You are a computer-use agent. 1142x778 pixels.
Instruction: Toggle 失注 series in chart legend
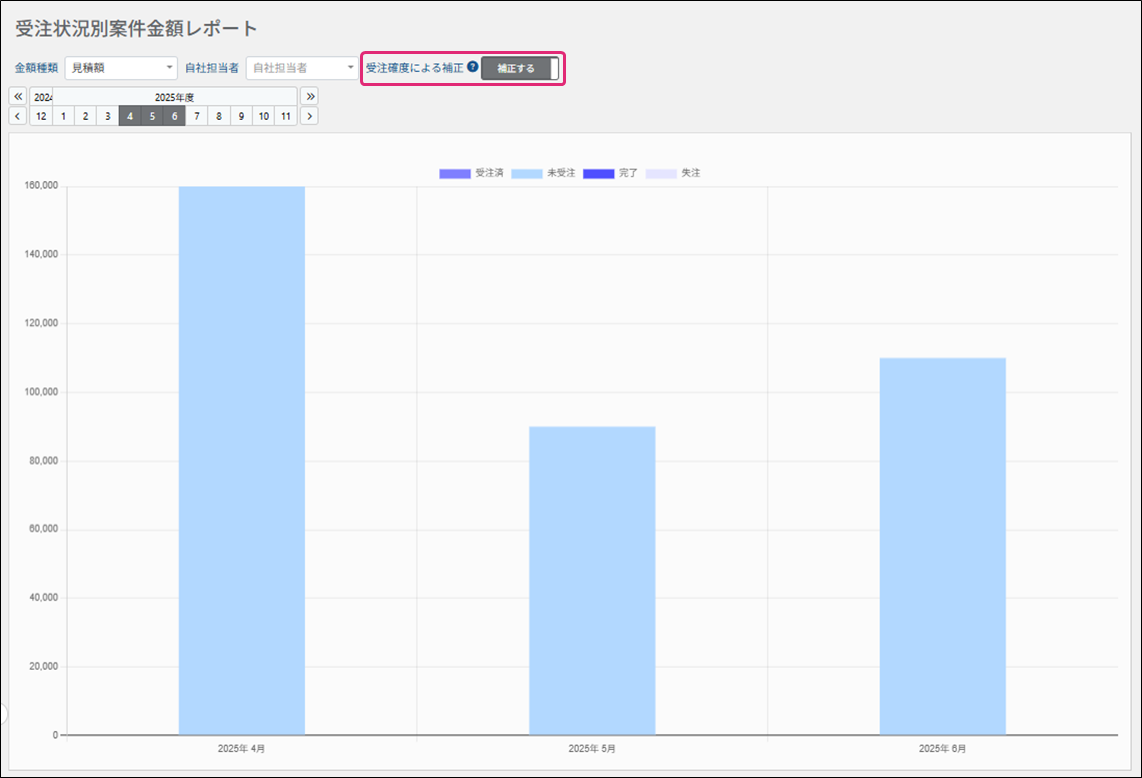pyautogui.click(x=673, y=173)
